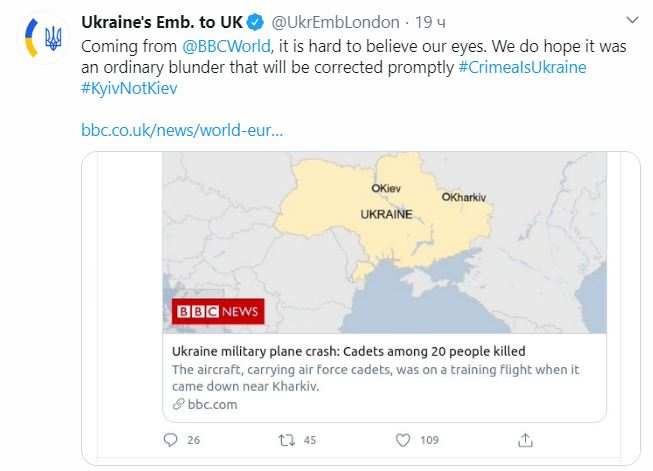Open the #CrimeaIsUkraine hashtag
653x471 pixels.
tap(522, 67)
